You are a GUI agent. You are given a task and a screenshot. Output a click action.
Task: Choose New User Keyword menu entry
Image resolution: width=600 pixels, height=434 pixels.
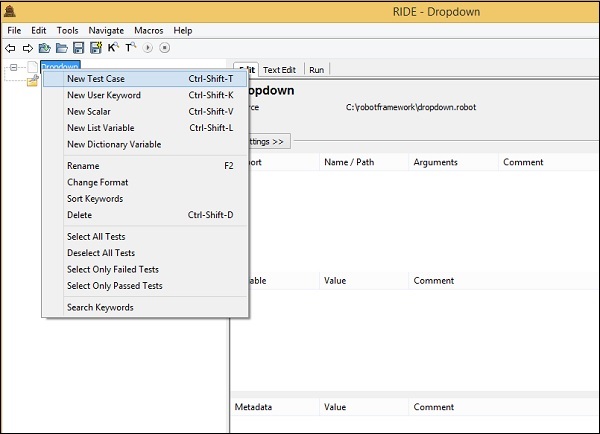coord(104,95)
